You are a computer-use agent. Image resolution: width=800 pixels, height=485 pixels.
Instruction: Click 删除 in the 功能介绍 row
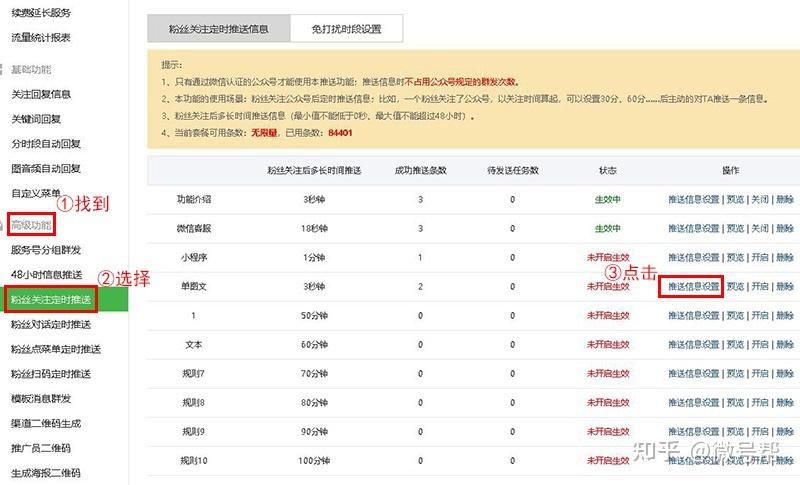click(785, 199)
